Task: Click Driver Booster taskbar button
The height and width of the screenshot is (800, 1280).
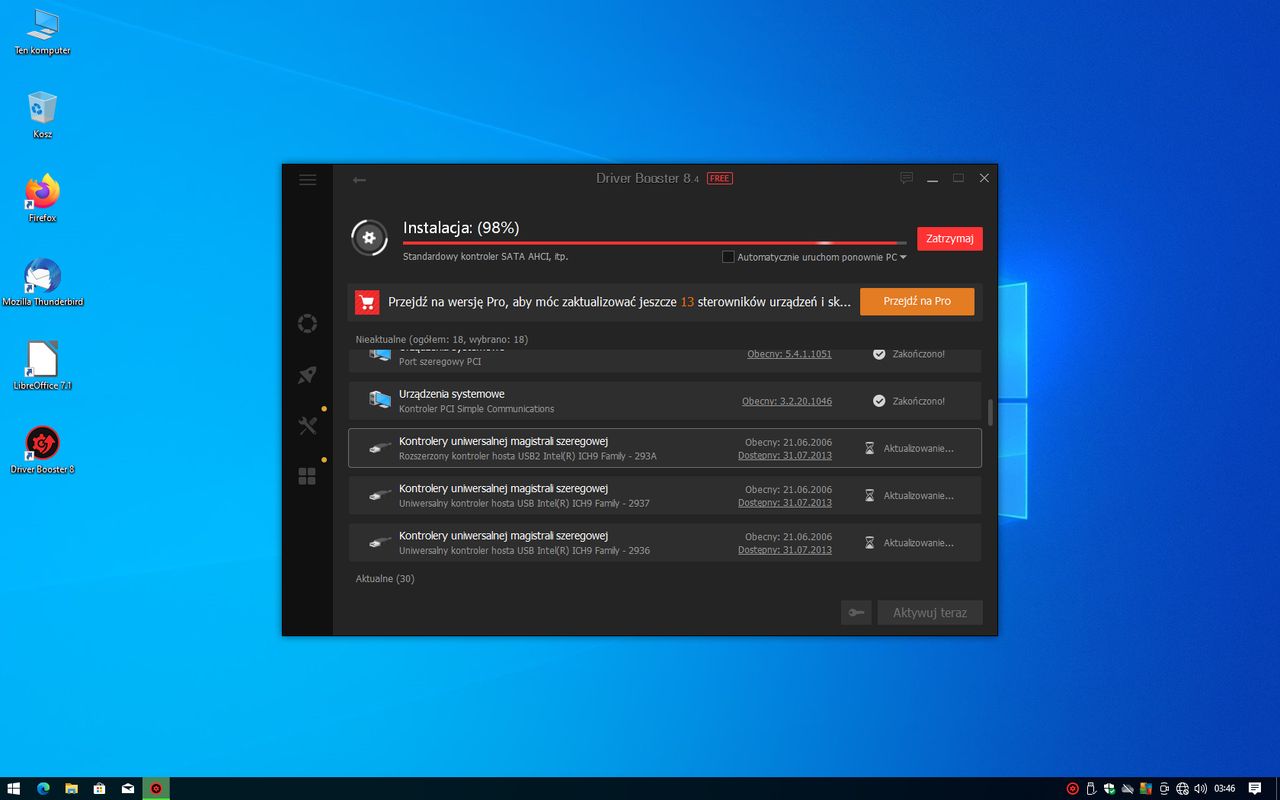Action: 156,788
